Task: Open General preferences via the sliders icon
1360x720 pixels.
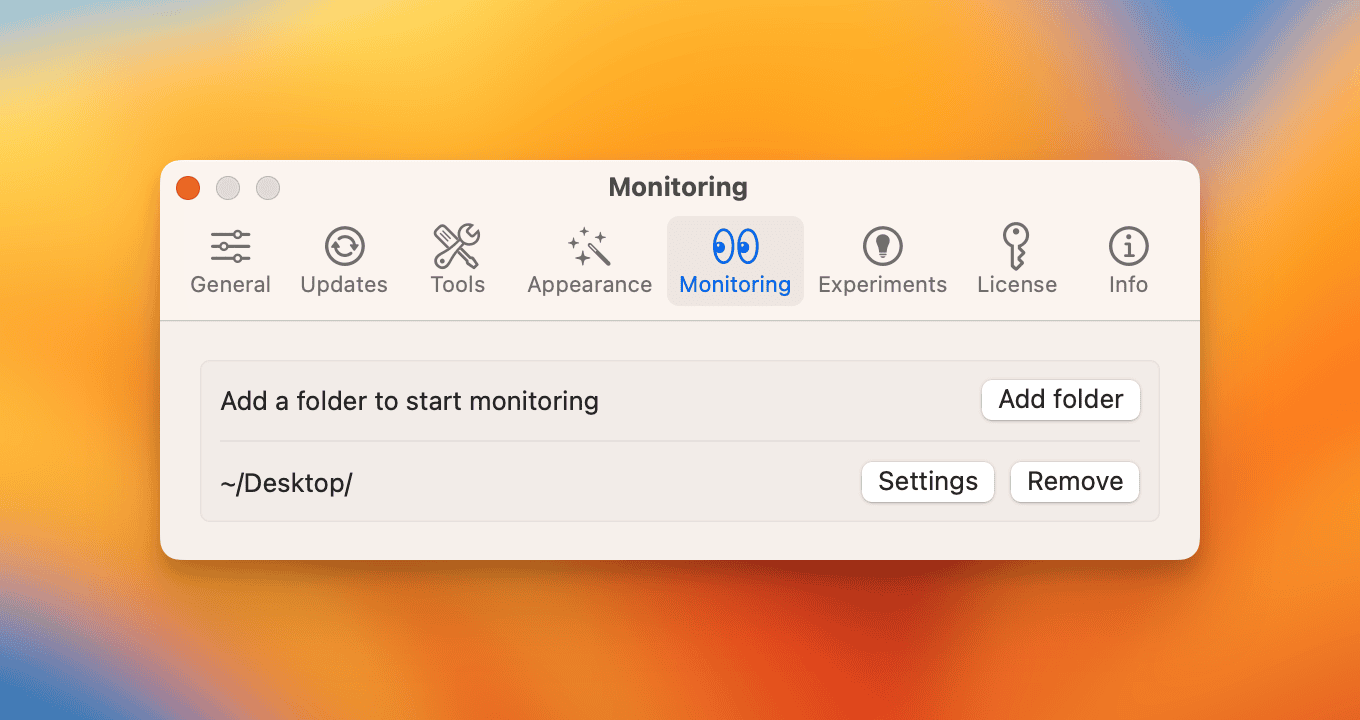Action: [x=230, y=246]
